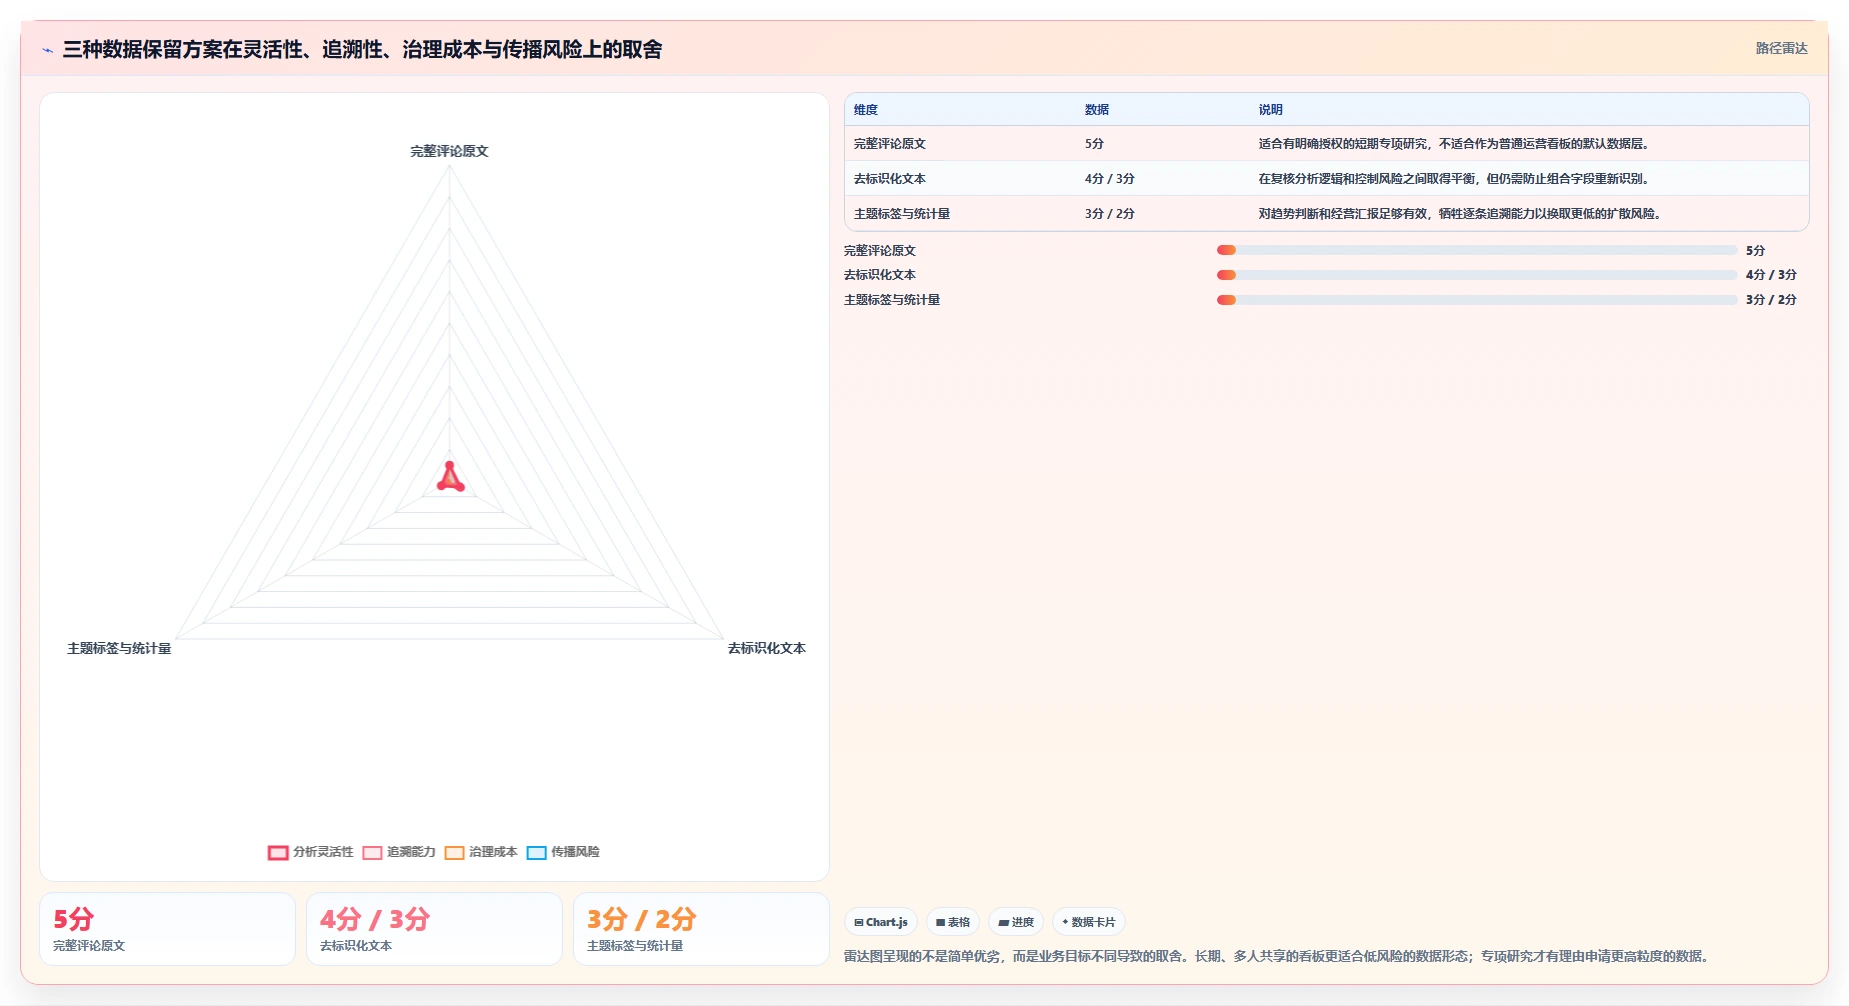
Task: Click the 去标识化文本 radar axis label
Action: 766,648
